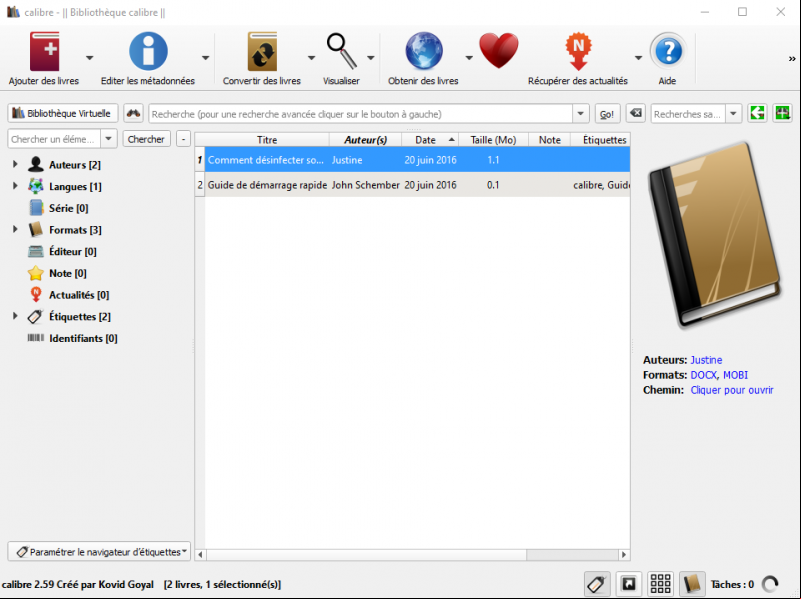Viewport: 801px width, 599px height.
Task: Click the jobs spinner icon
Action: click(770, 584)
